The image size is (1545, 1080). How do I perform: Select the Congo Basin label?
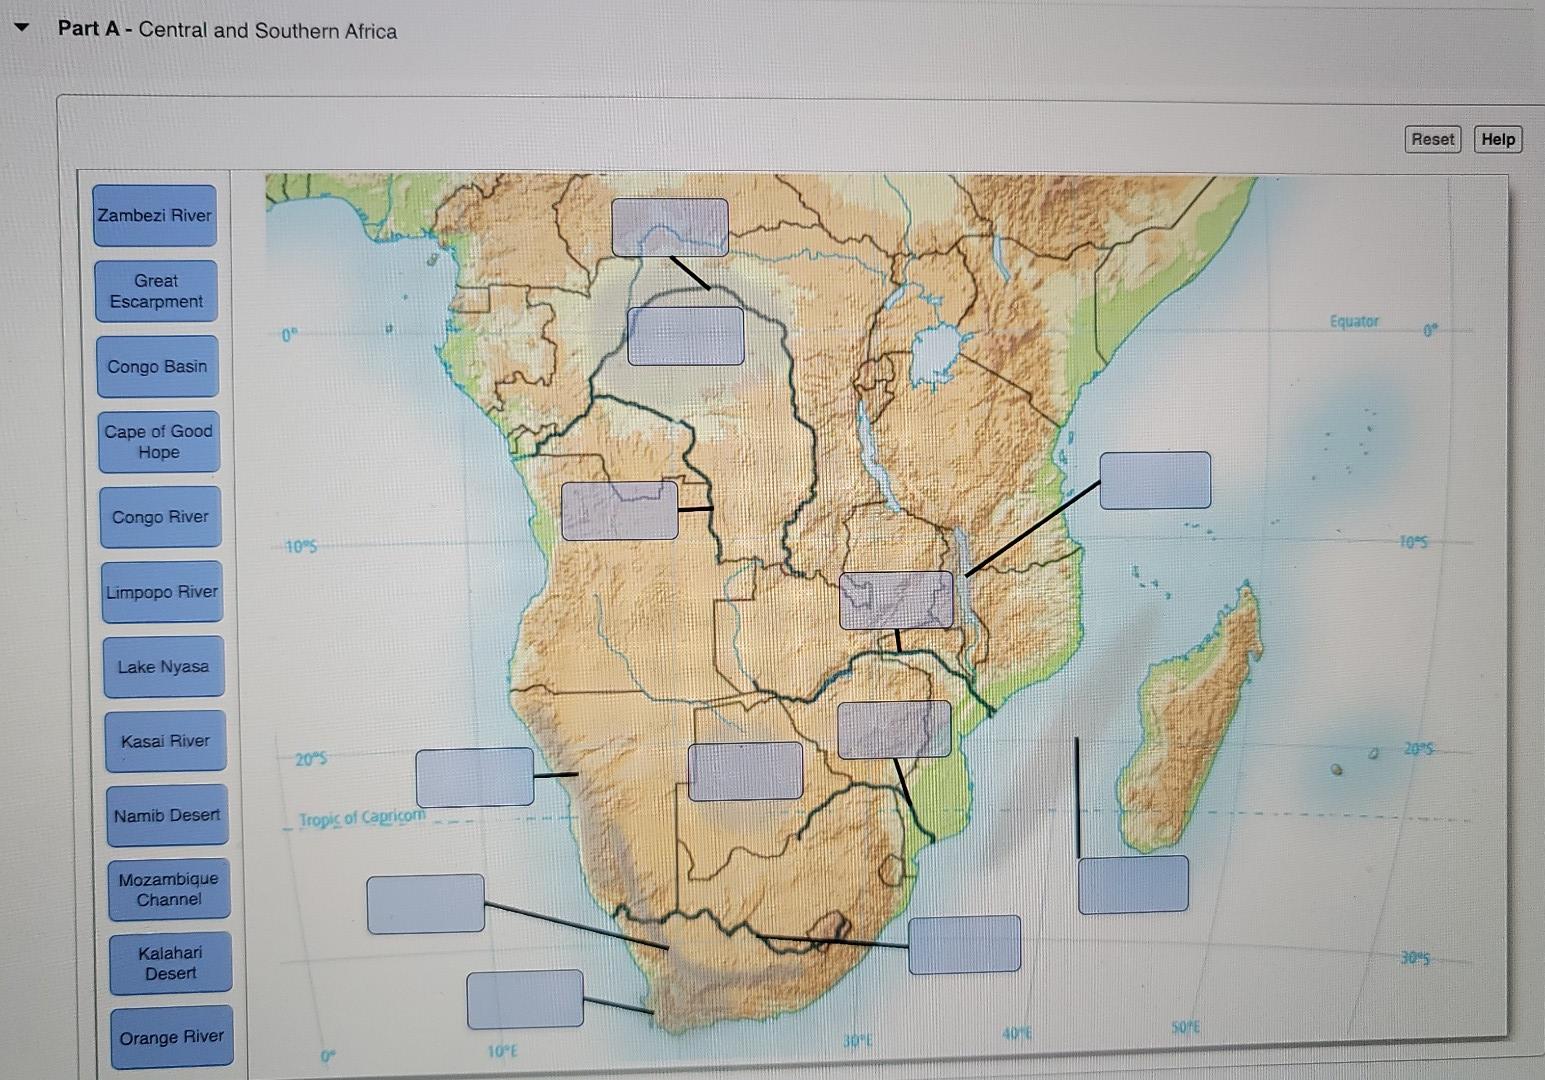click(x=157, y=366)
